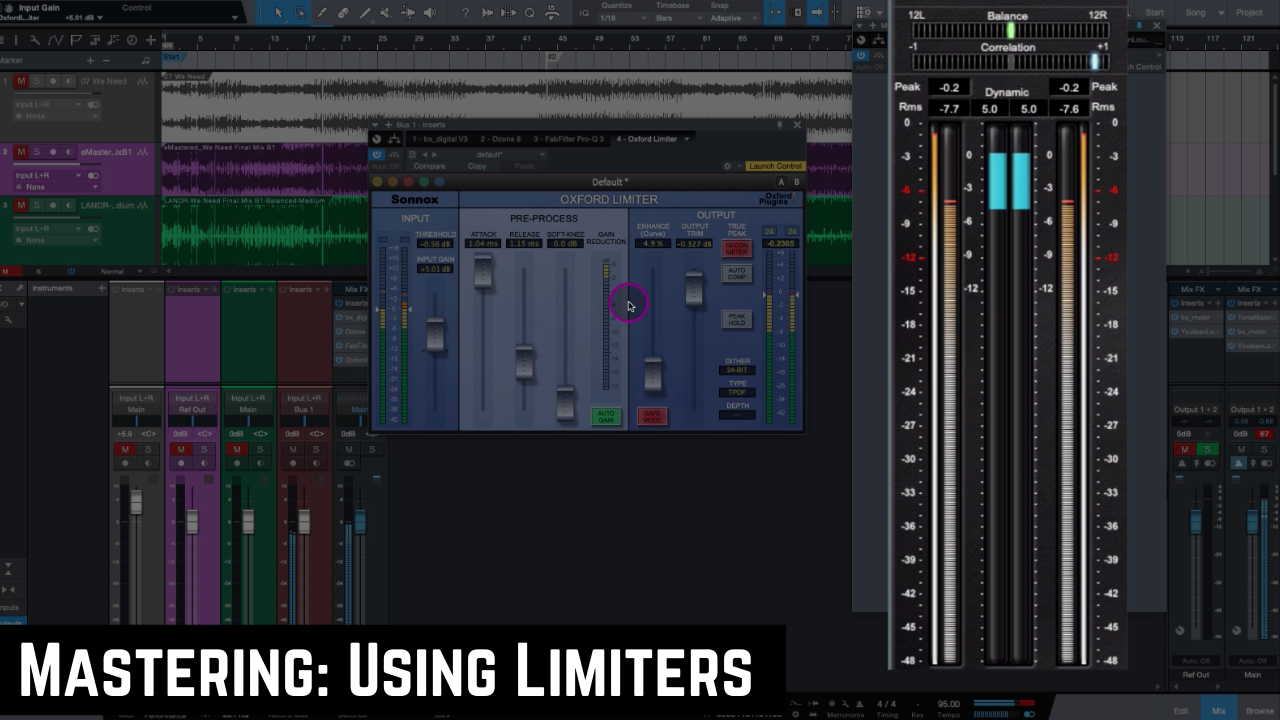Solo the purple eMaster track
The height and width of the screenshot is (720, 1280).
click(37, 152)
